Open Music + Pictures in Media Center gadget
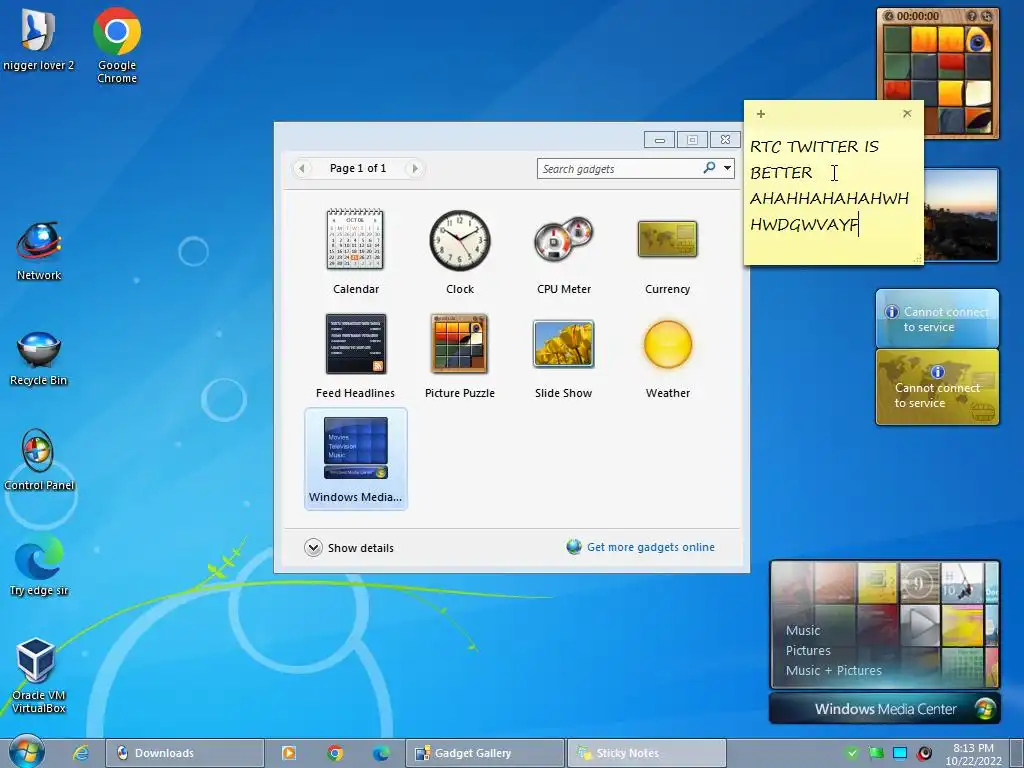The image size is (1024, 768). point(833,670)
